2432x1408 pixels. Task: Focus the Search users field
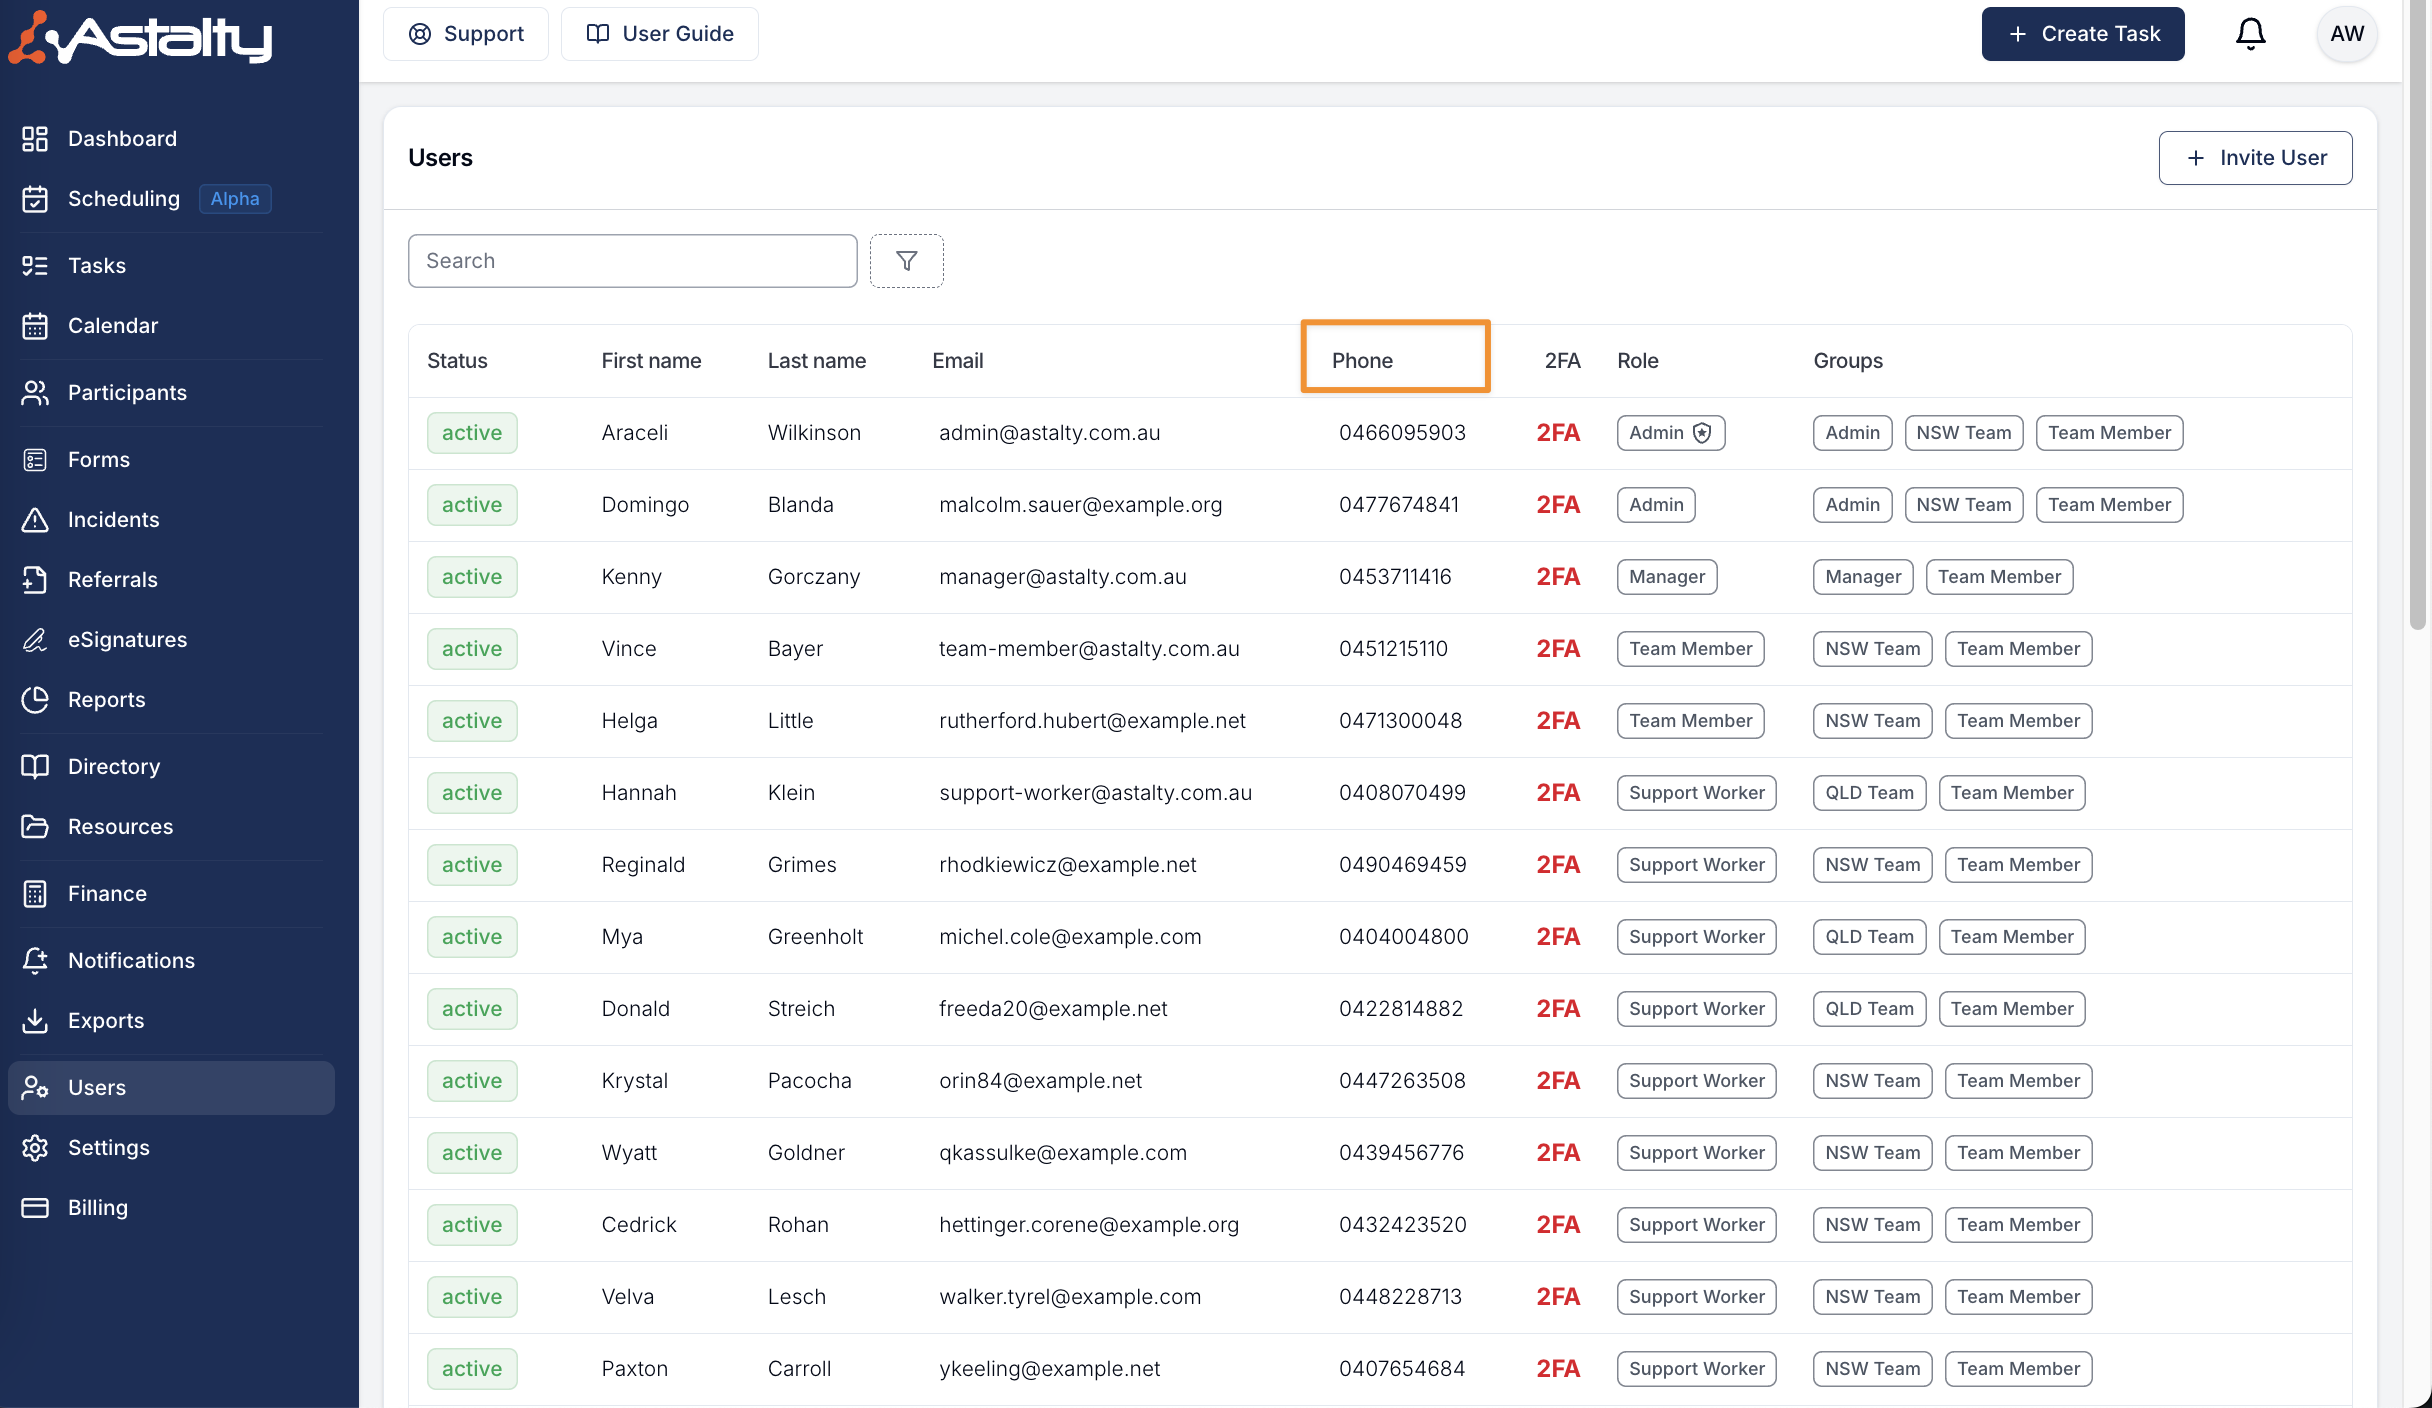(632, 261)
